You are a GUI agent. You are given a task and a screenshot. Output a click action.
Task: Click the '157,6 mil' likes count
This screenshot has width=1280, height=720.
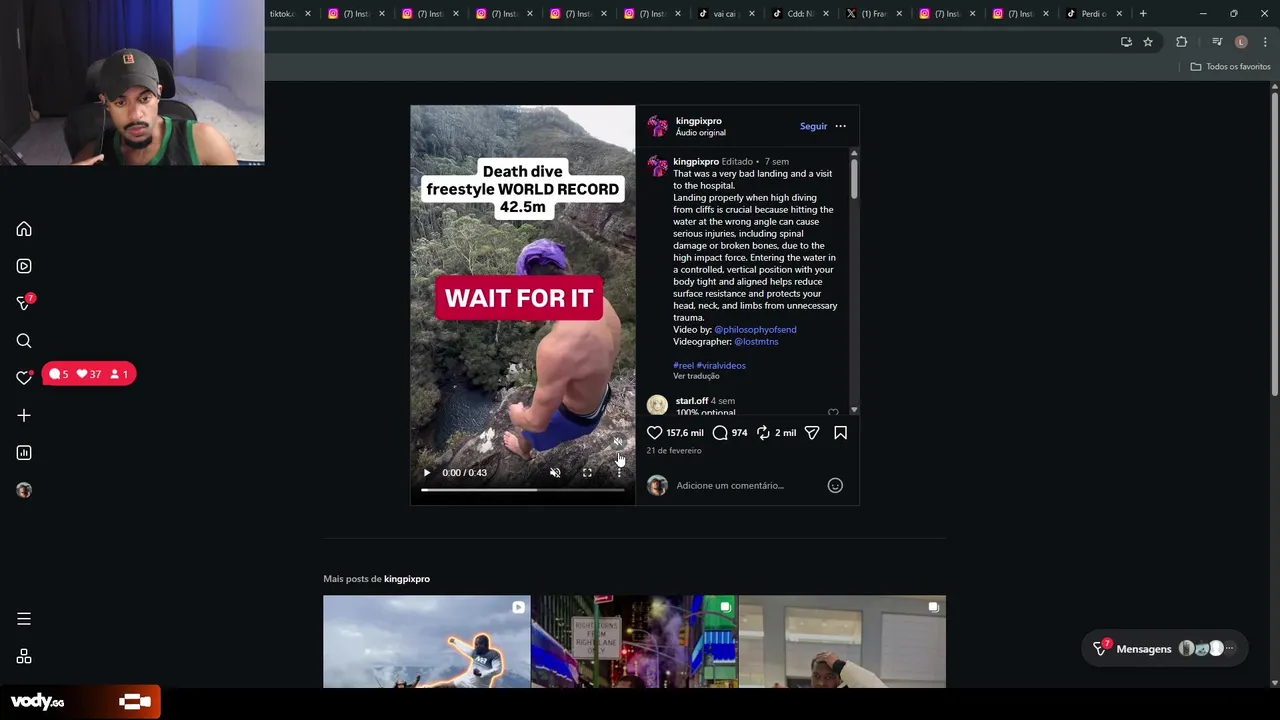click(x=685, y=433)
